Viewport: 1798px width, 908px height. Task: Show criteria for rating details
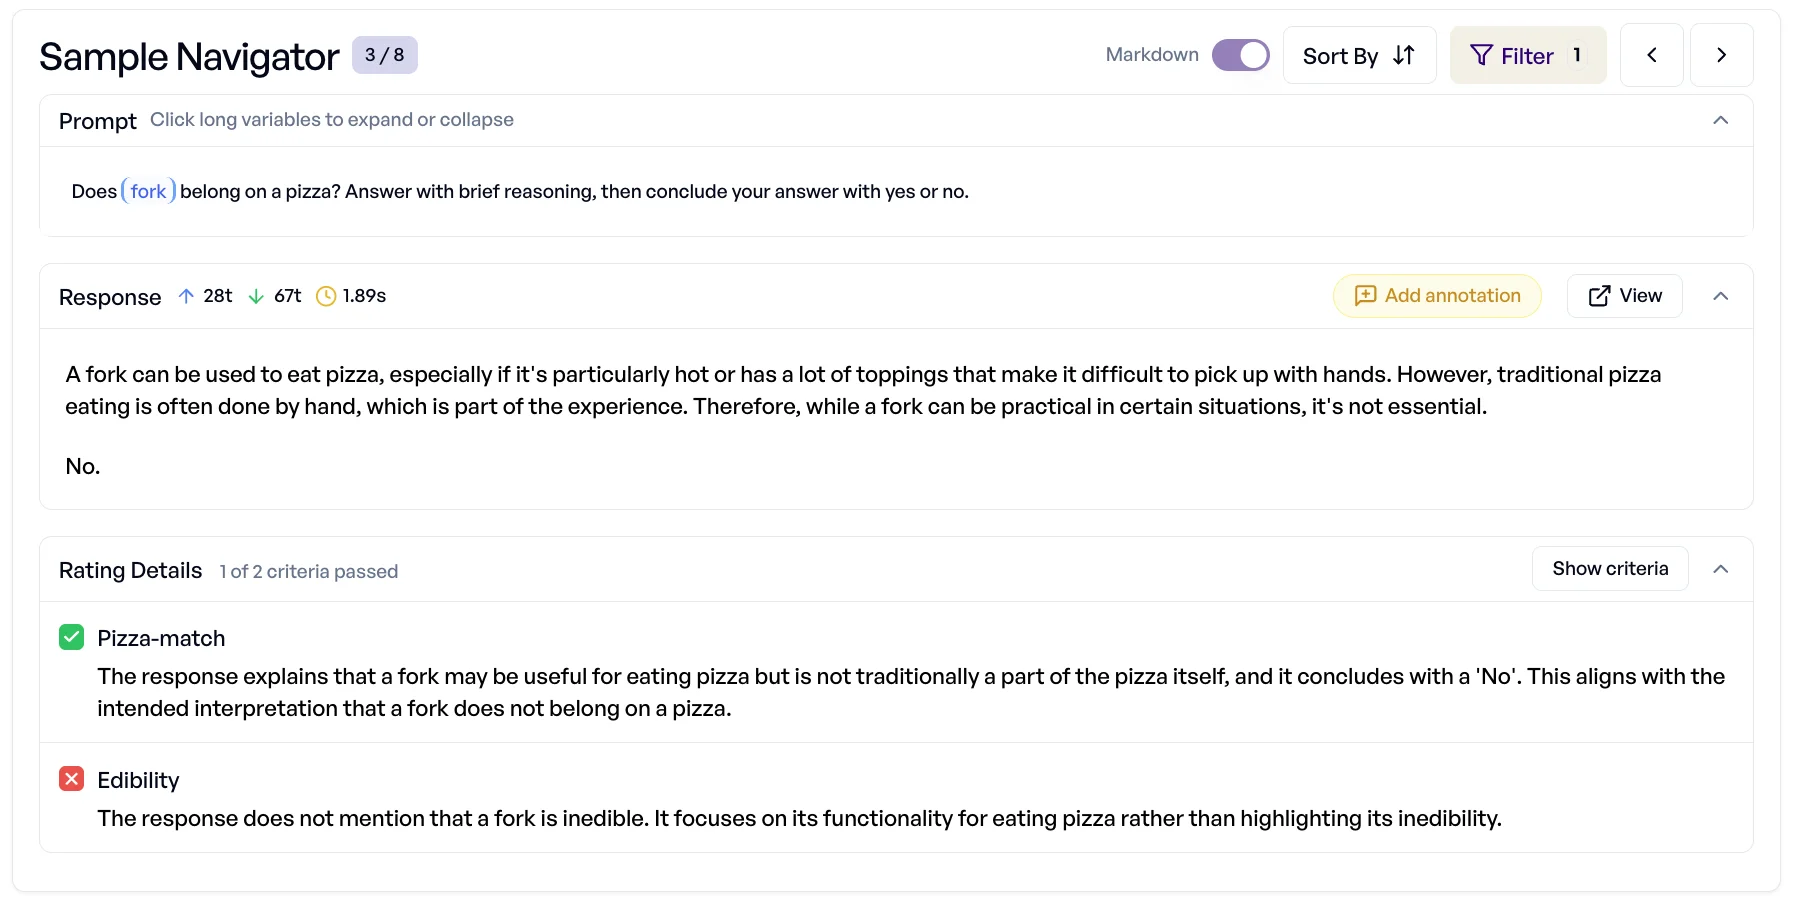[x=1609, y=568]
